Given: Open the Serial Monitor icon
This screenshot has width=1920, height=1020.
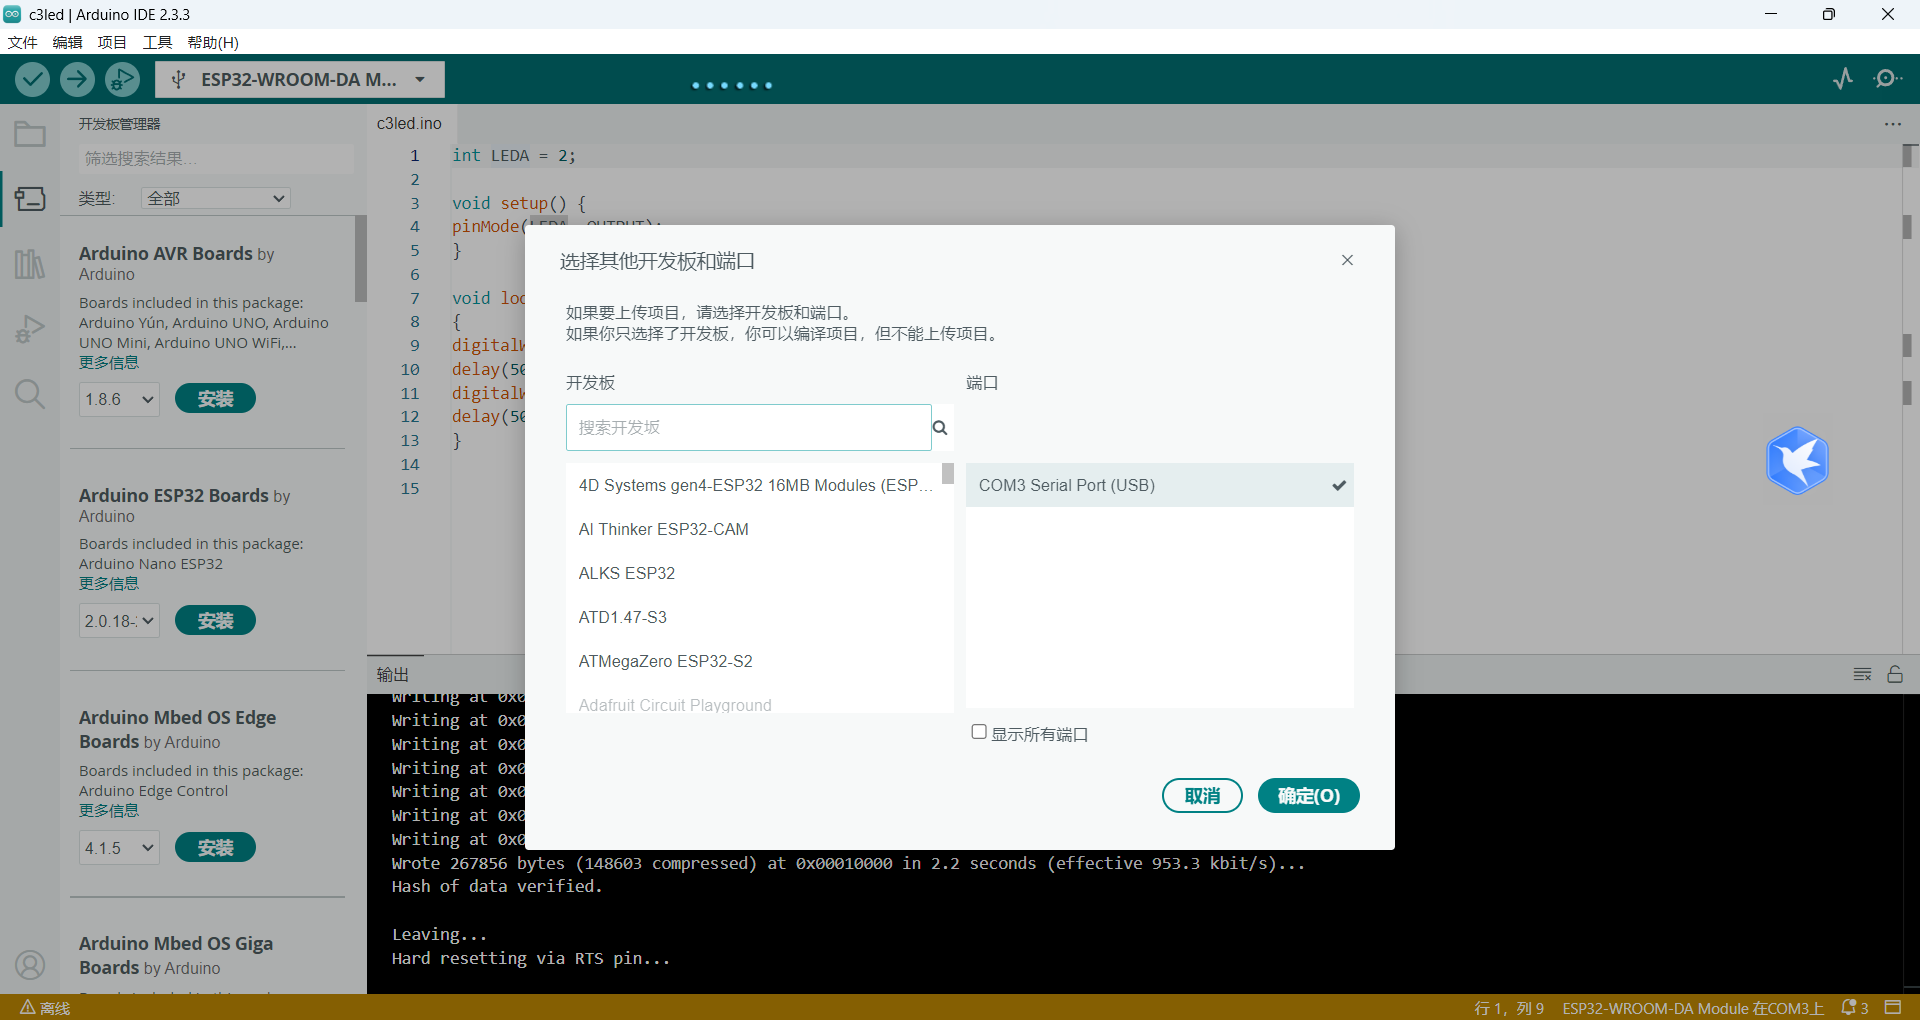Looking at the screenshot, I should (x=1887, y=79).
